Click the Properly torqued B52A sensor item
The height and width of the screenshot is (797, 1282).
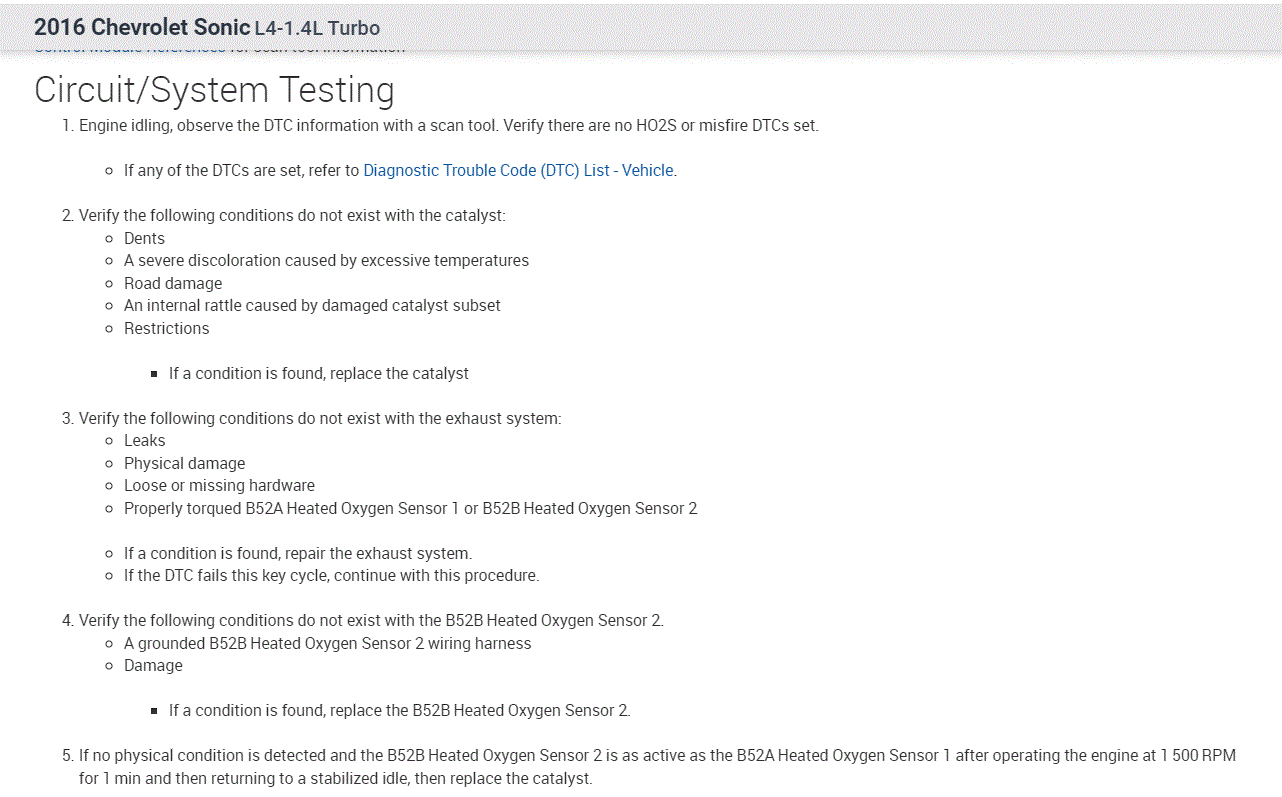point(410,508)
